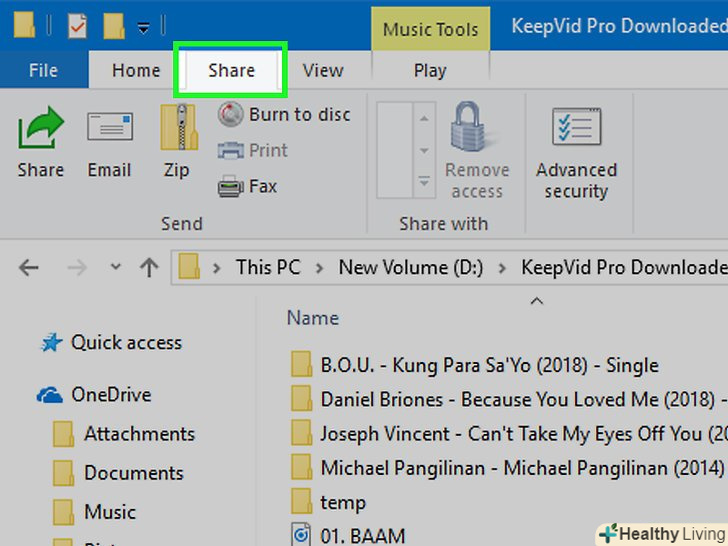728x546 pixels.
Task: Click the green Share arrow icon
Action: 41,126
